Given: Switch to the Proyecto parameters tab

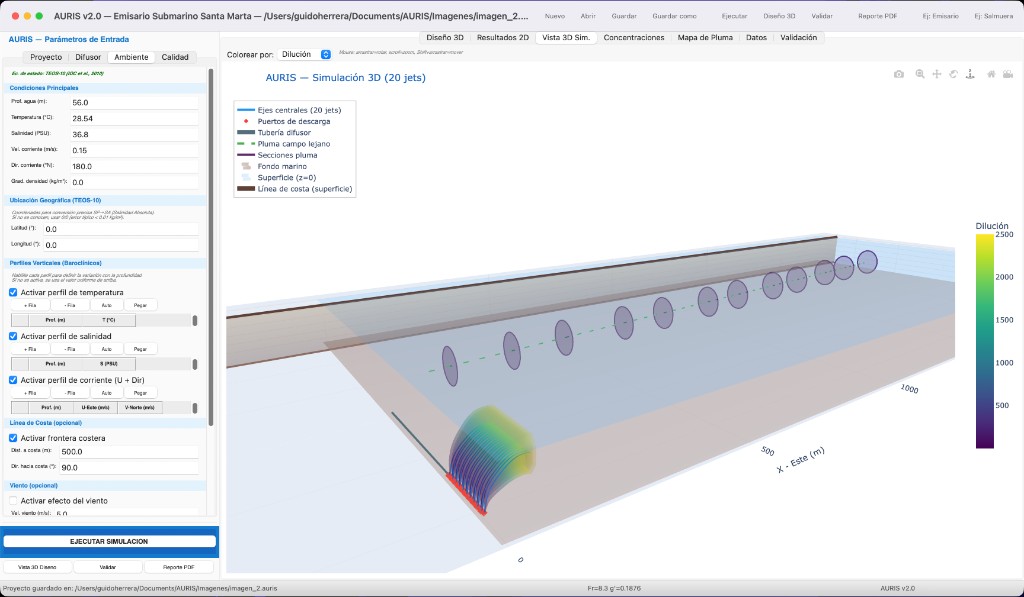Looking at the screenshot, I should [x=46, y=57].
